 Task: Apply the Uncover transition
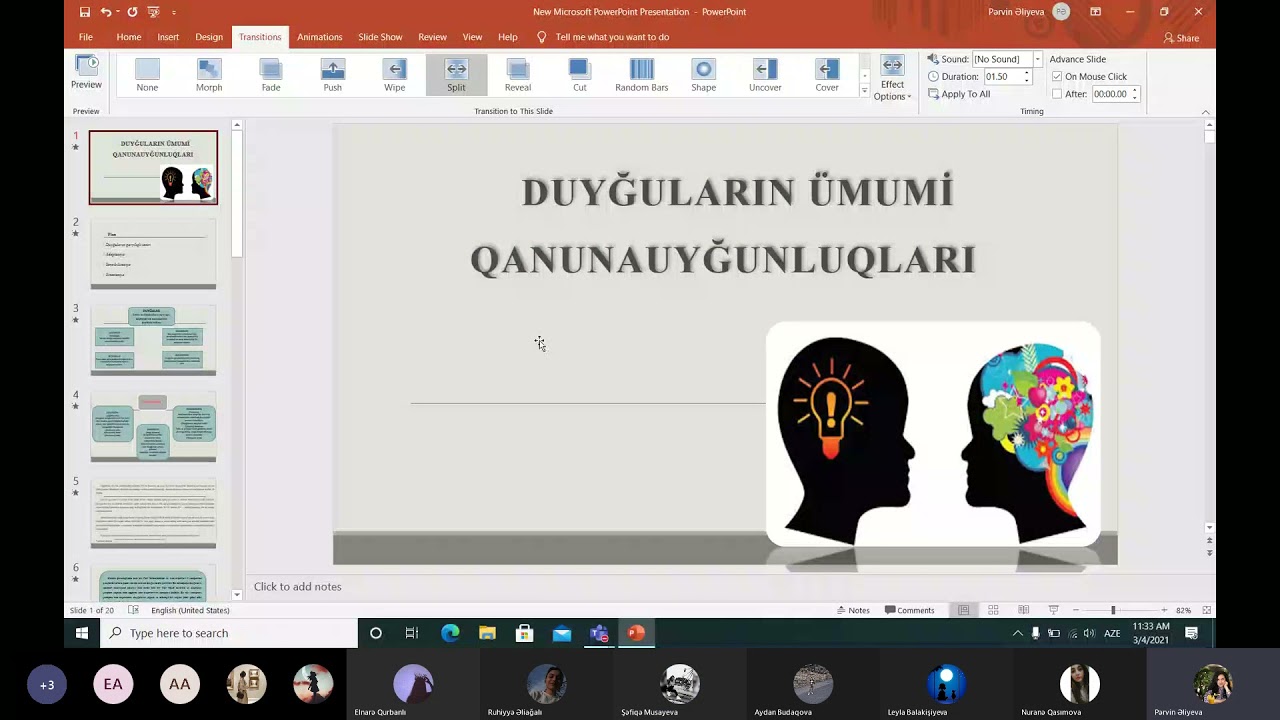coord(765,75)
